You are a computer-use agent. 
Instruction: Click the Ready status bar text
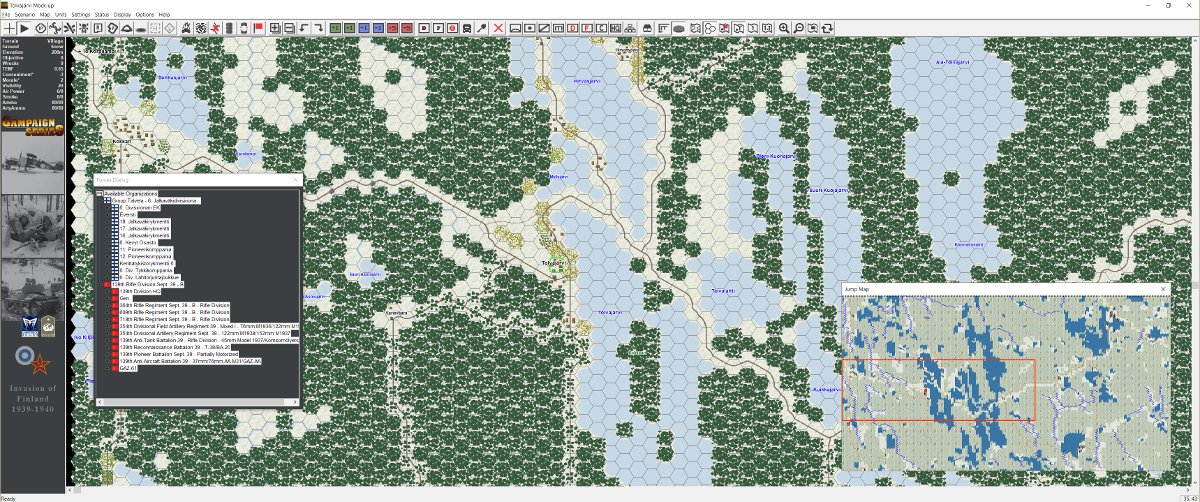8,497
